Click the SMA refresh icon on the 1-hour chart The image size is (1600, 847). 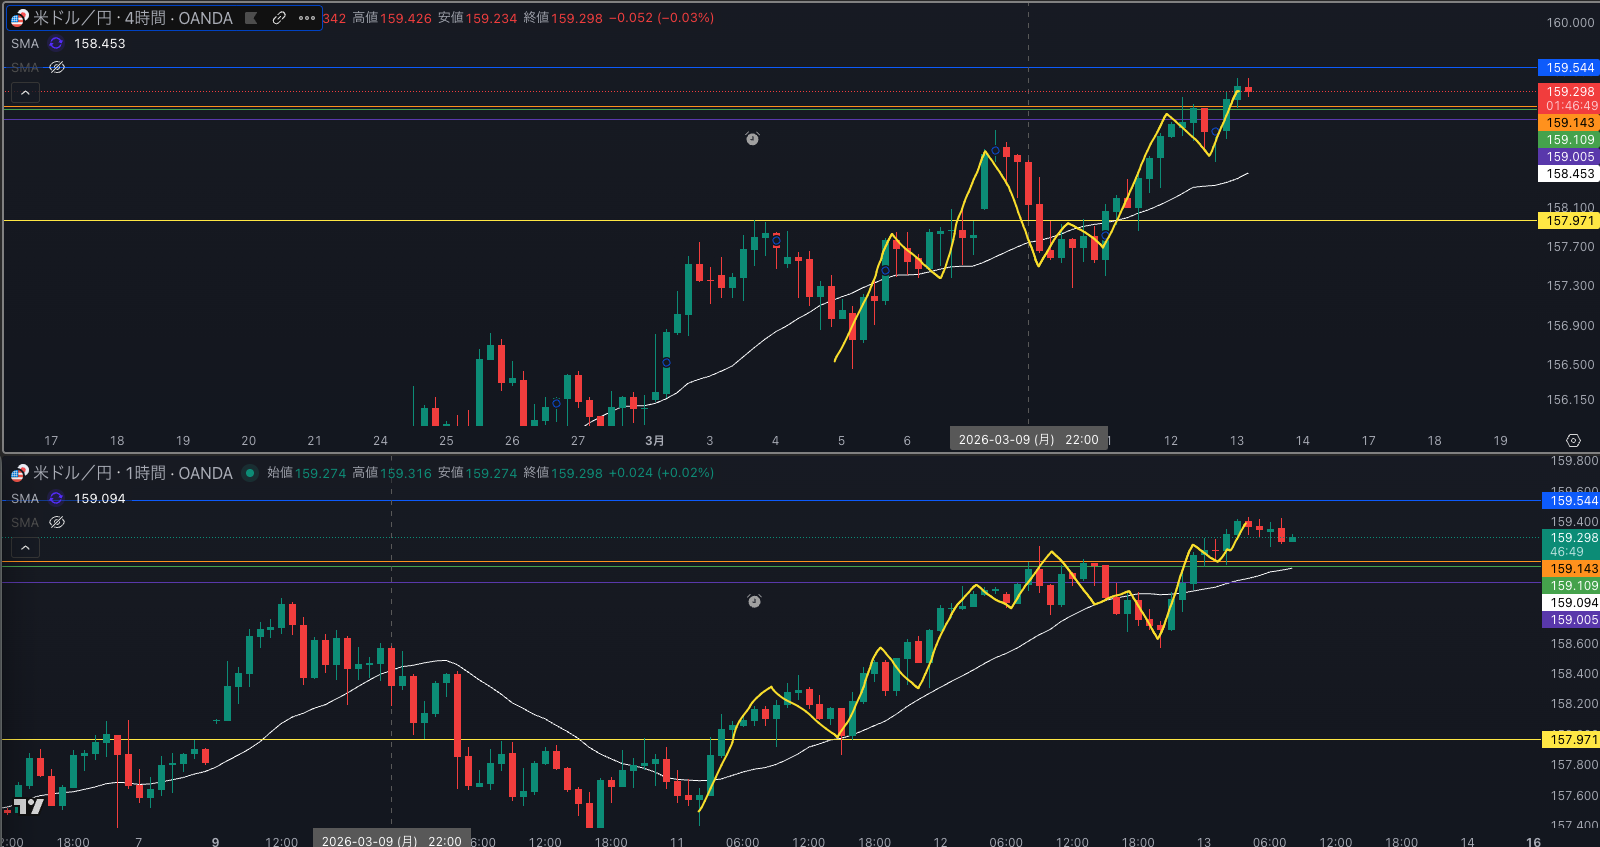(56, 499)
